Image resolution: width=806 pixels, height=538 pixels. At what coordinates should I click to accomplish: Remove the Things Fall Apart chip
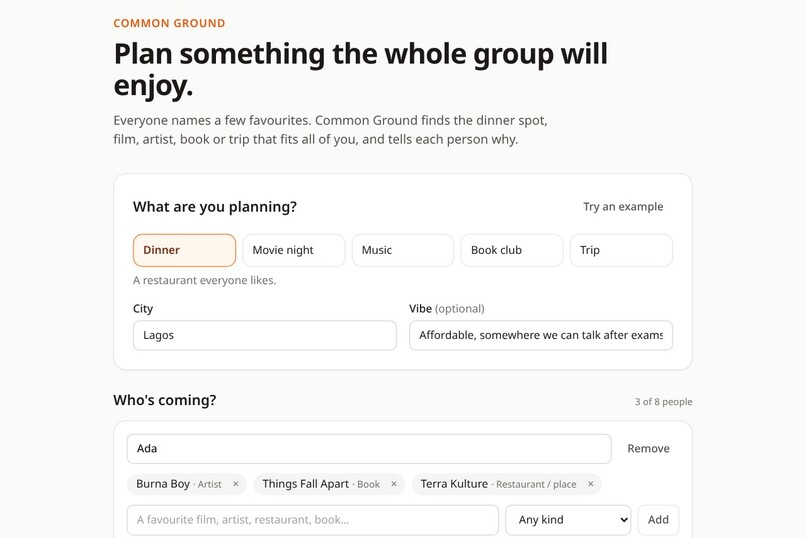[394, 484]
